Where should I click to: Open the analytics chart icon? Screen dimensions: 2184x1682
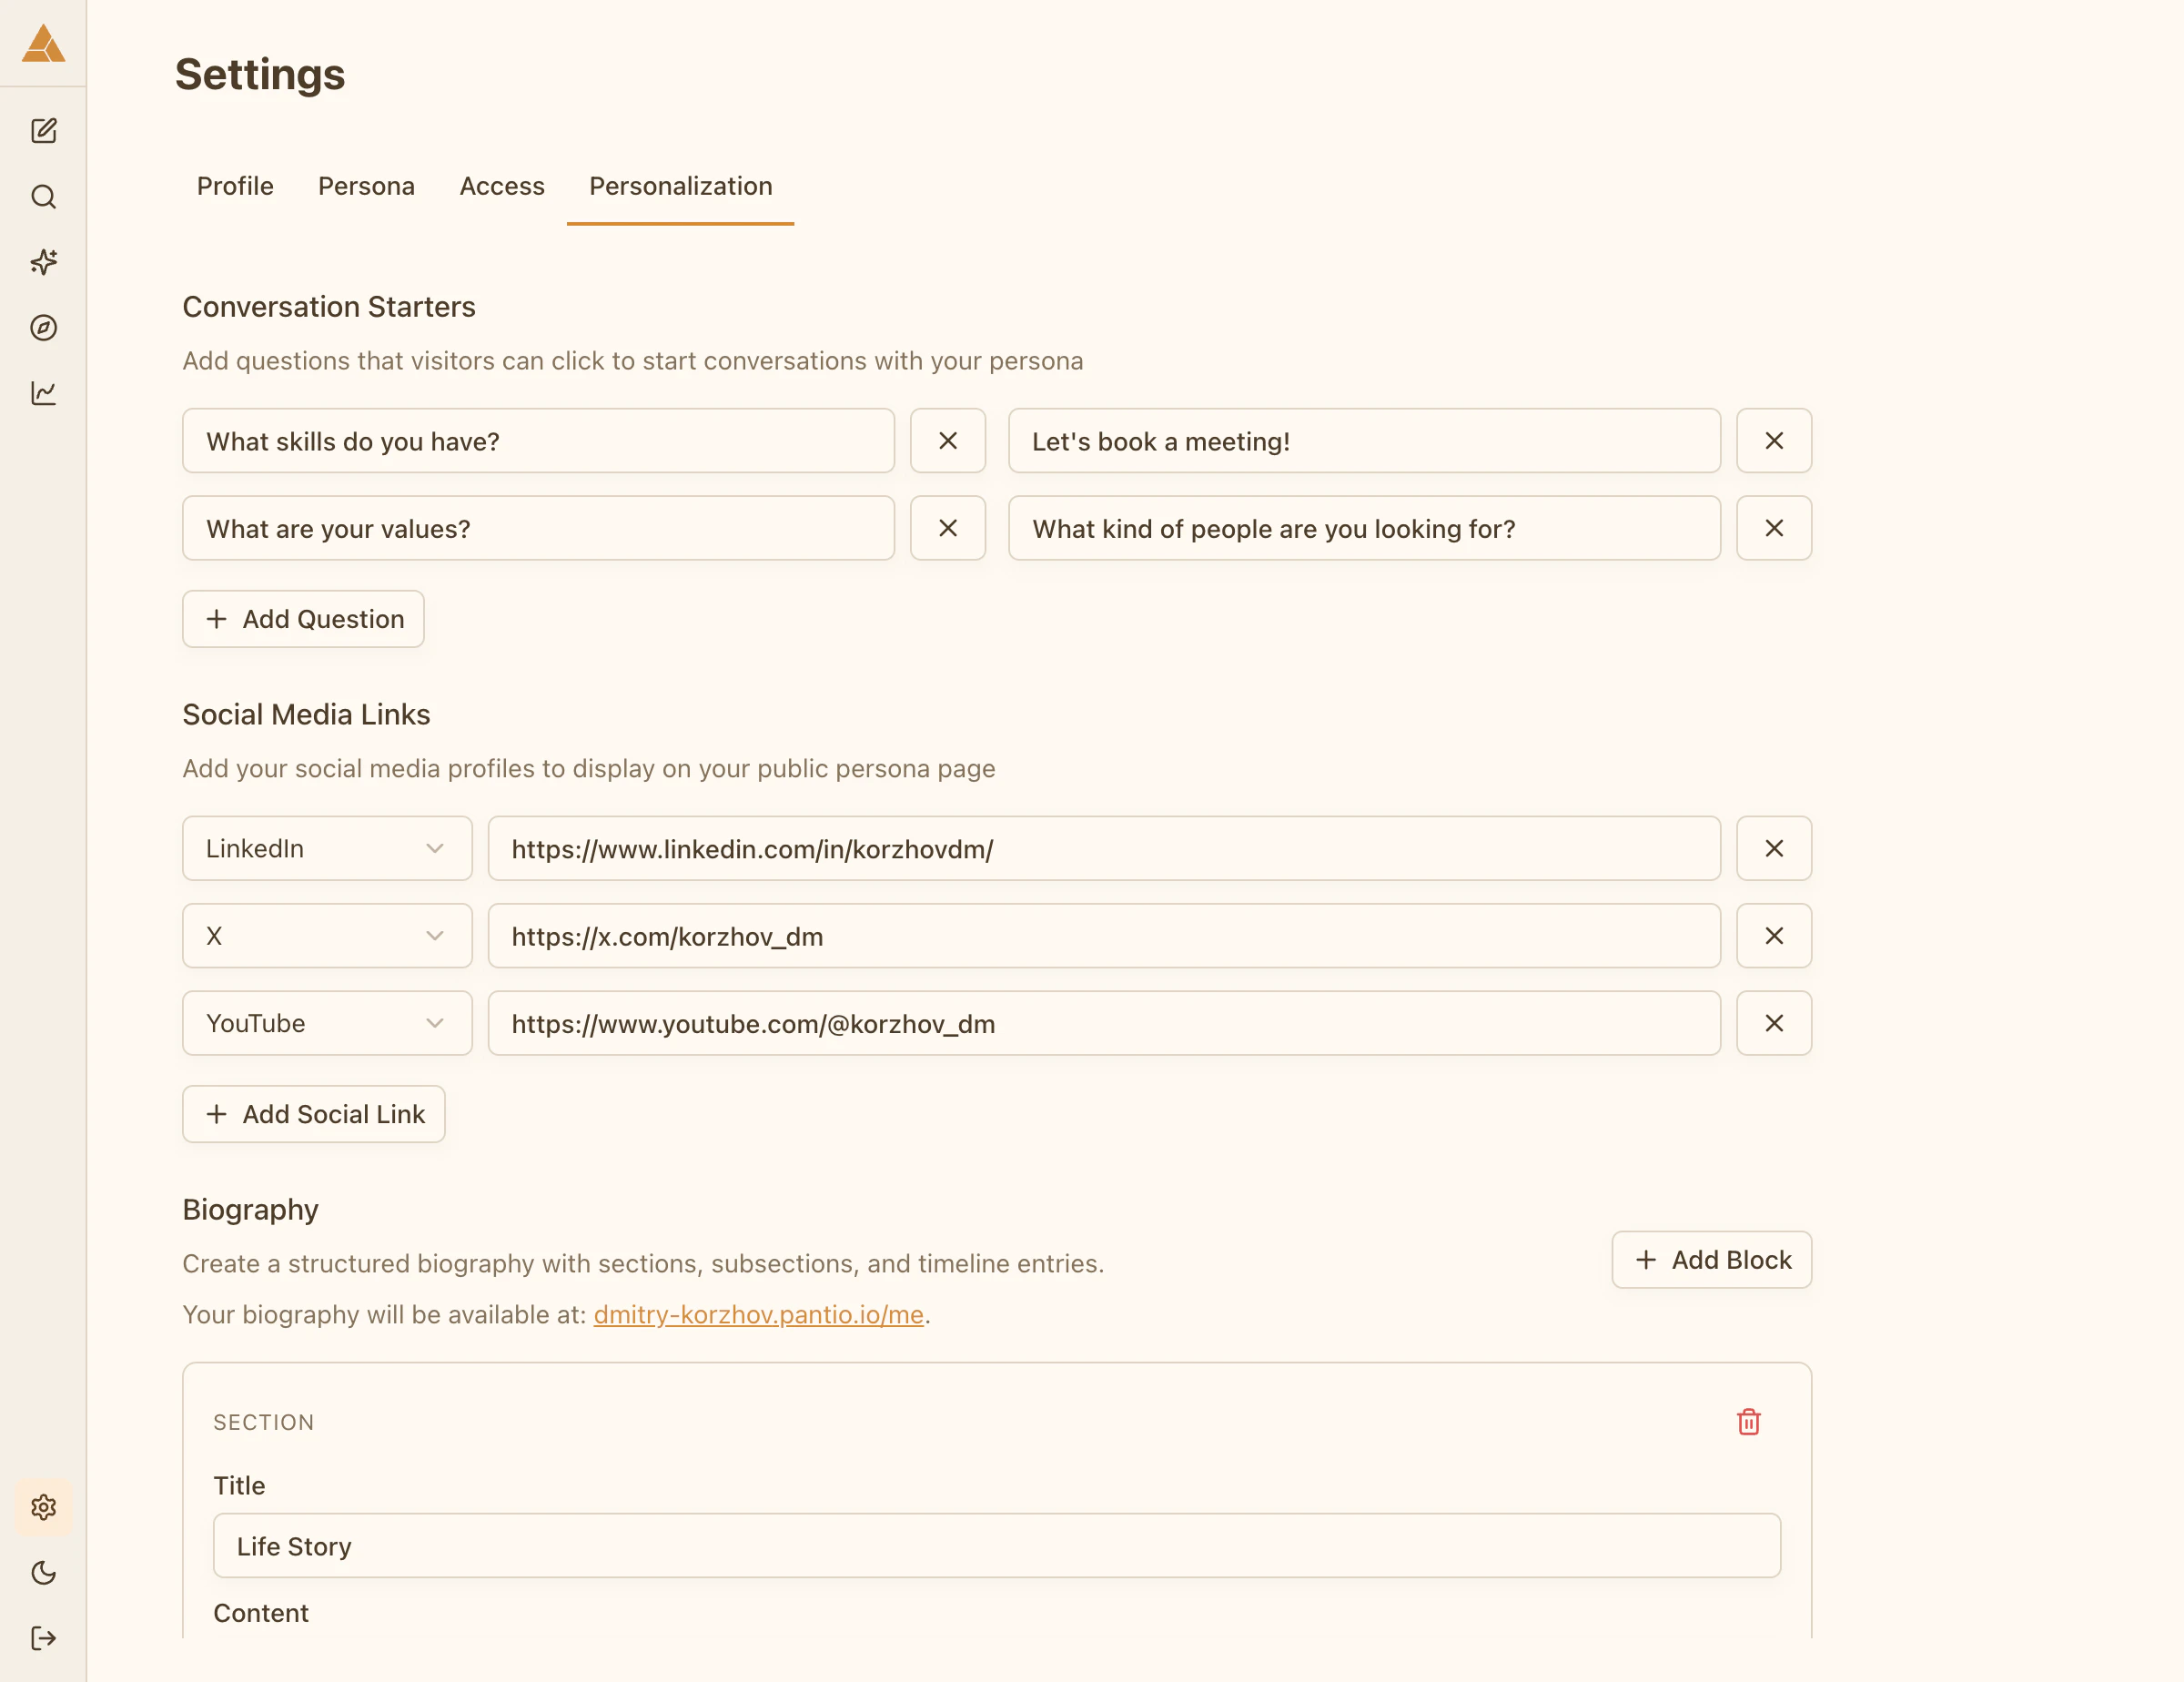coord(43,393)
